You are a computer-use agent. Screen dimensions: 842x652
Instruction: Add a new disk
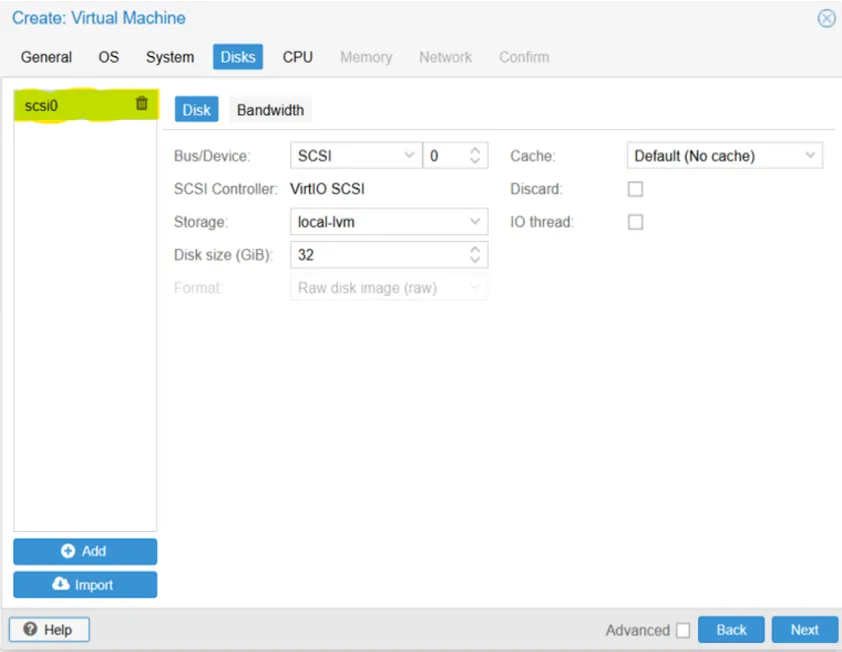pos(85,552)
